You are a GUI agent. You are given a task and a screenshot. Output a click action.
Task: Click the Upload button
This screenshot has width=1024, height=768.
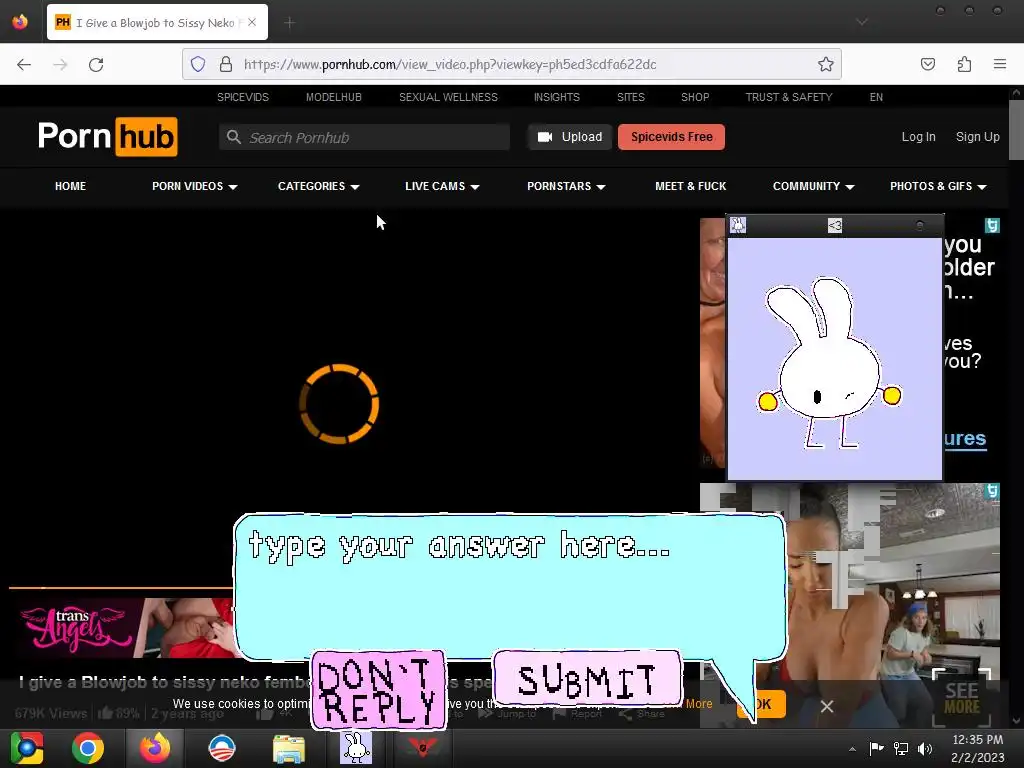(569, 137)
